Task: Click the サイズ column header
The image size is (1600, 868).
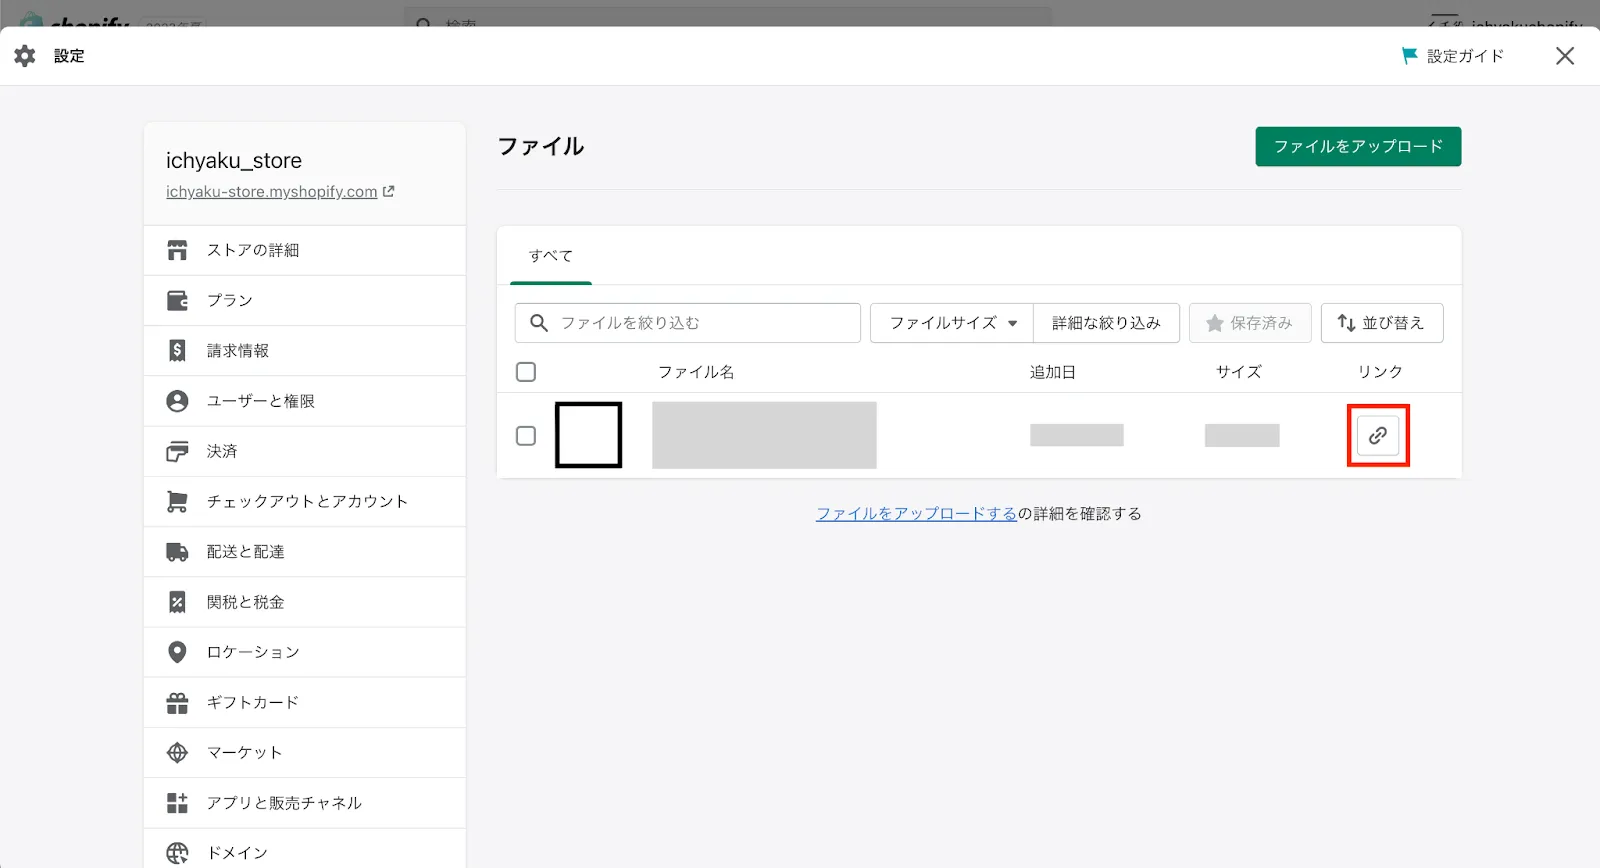Action: pos(1239,372)
